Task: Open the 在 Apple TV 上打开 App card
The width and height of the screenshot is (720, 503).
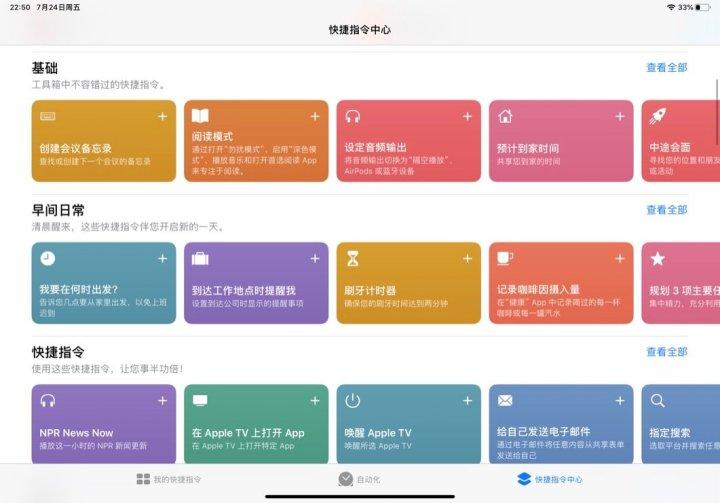Action: [x=256, y=424]
